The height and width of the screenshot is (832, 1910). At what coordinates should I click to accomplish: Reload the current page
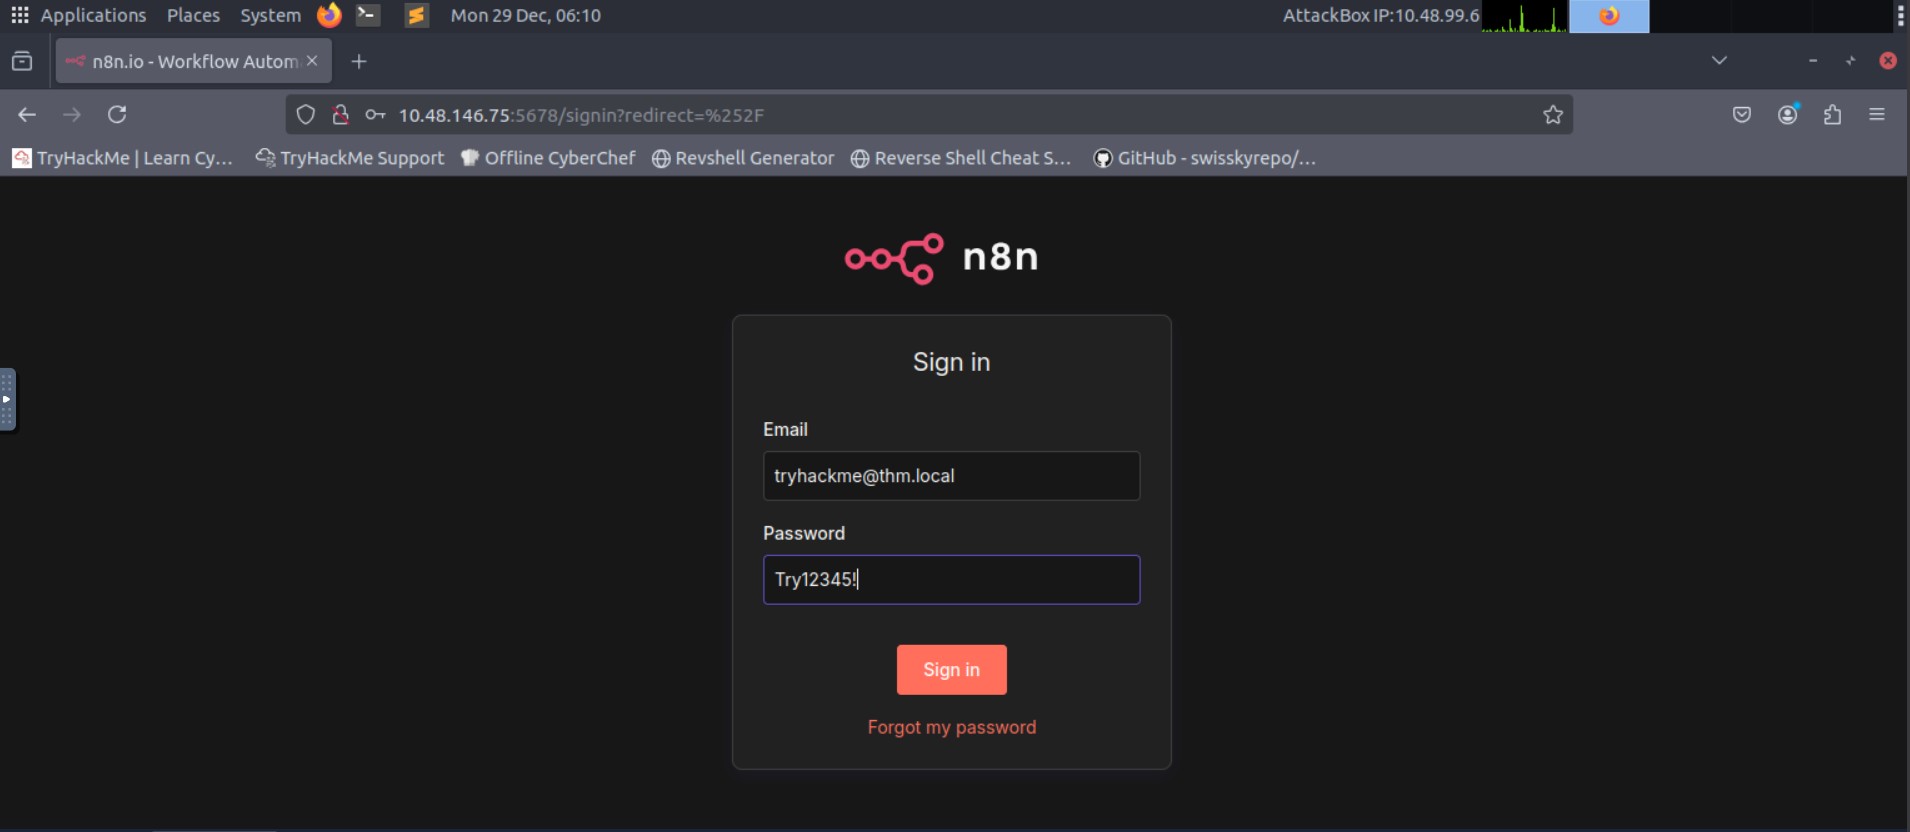(x=117, y=115)
